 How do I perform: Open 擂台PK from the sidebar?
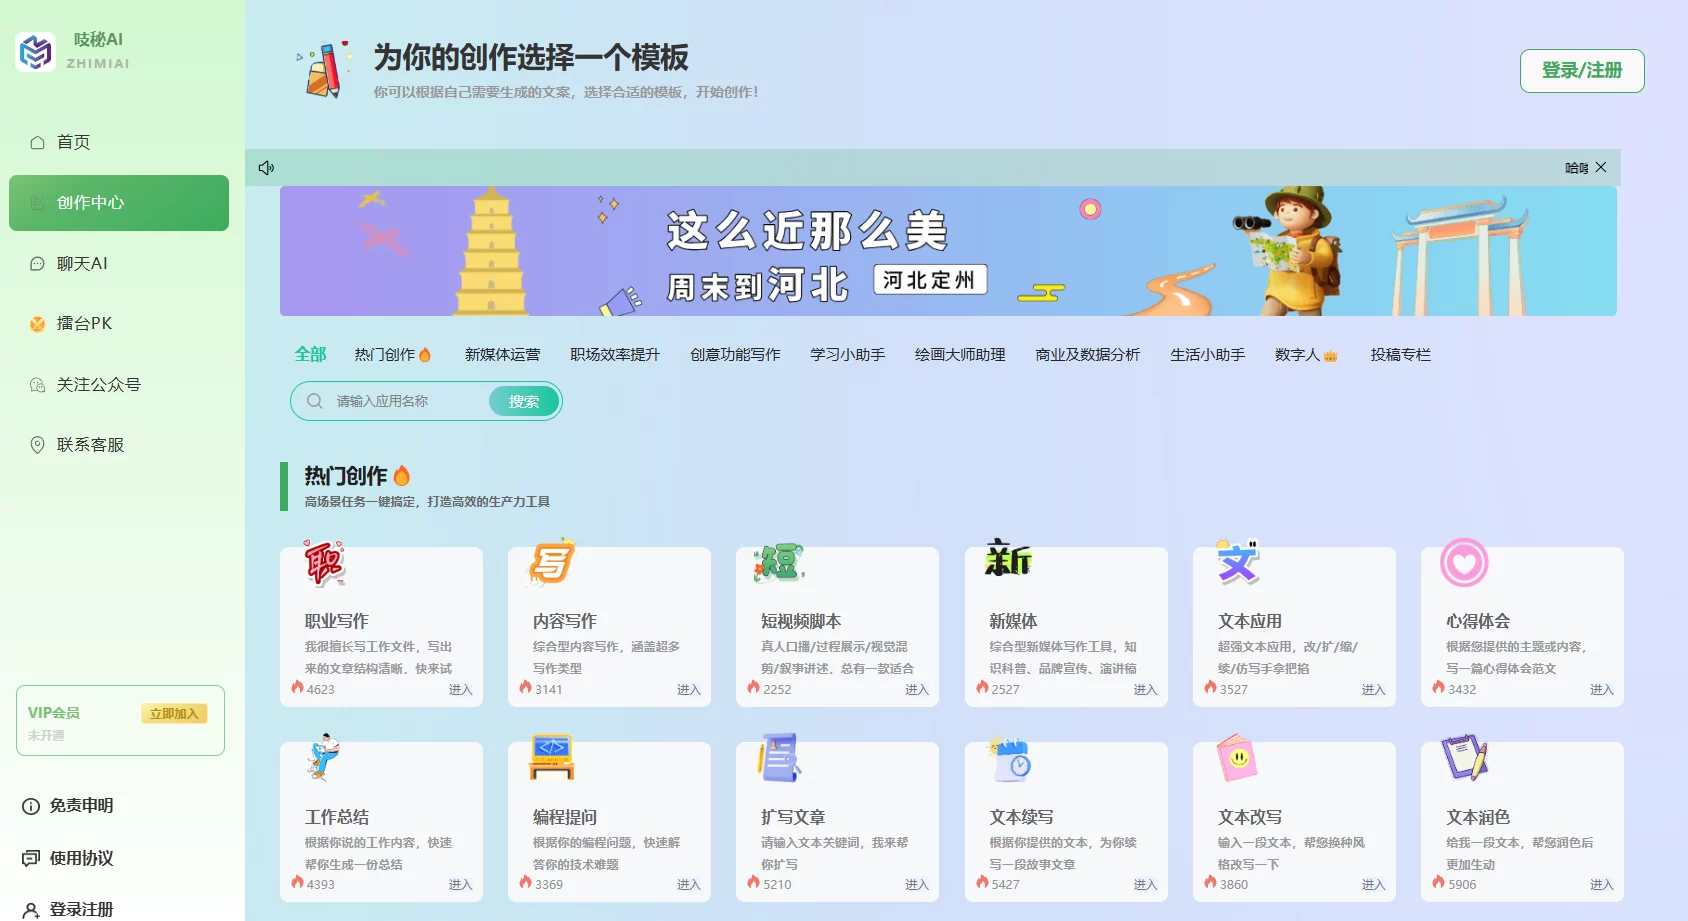(84, 324)
